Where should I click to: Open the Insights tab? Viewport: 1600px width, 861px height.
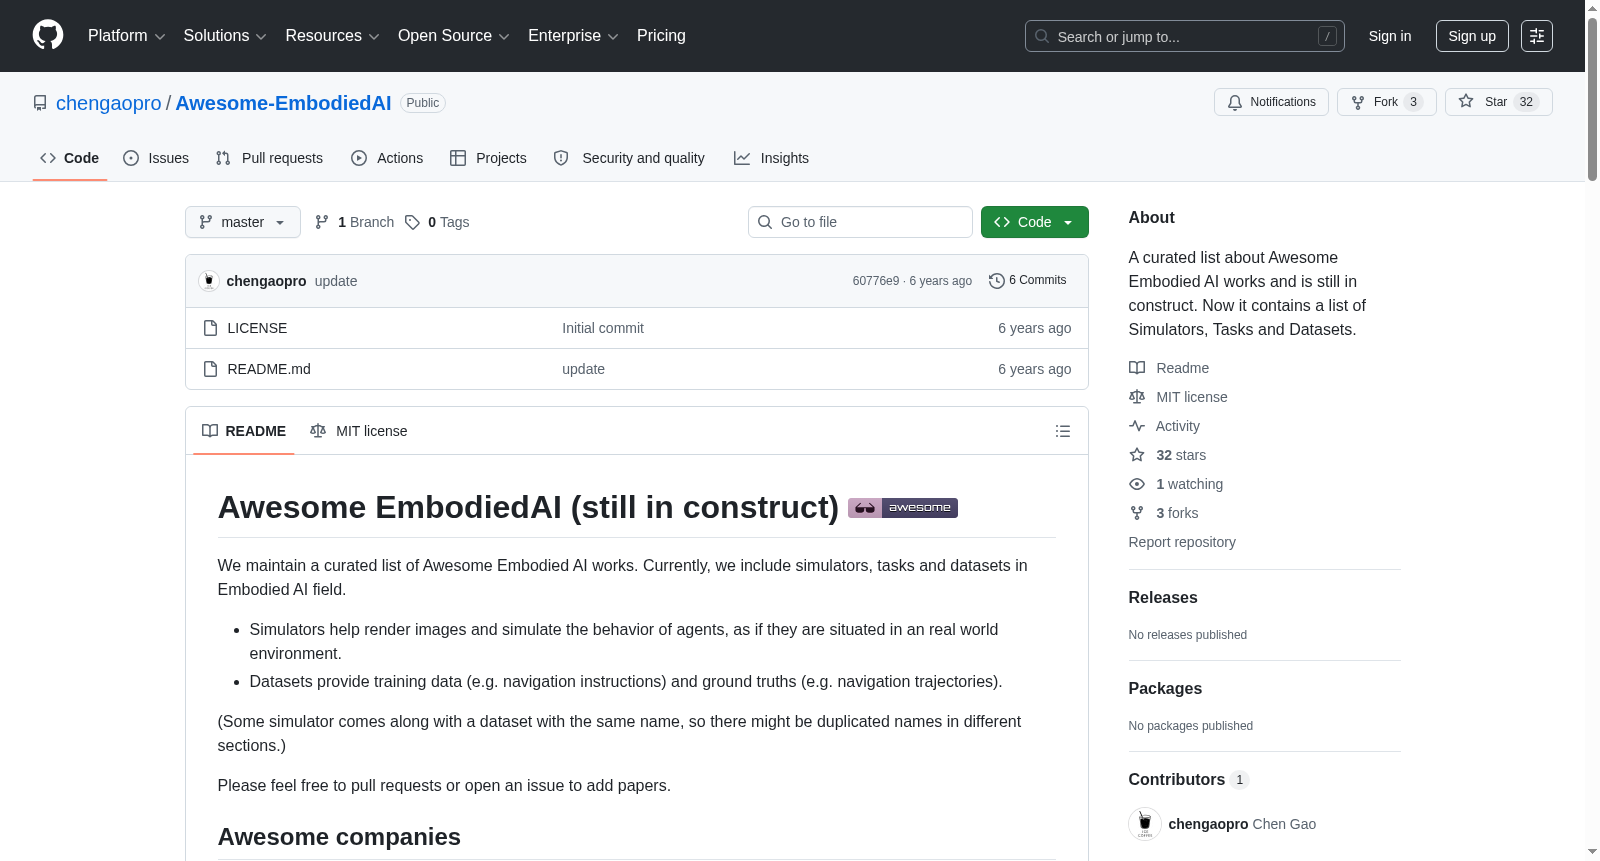click(x=771, y=158)
